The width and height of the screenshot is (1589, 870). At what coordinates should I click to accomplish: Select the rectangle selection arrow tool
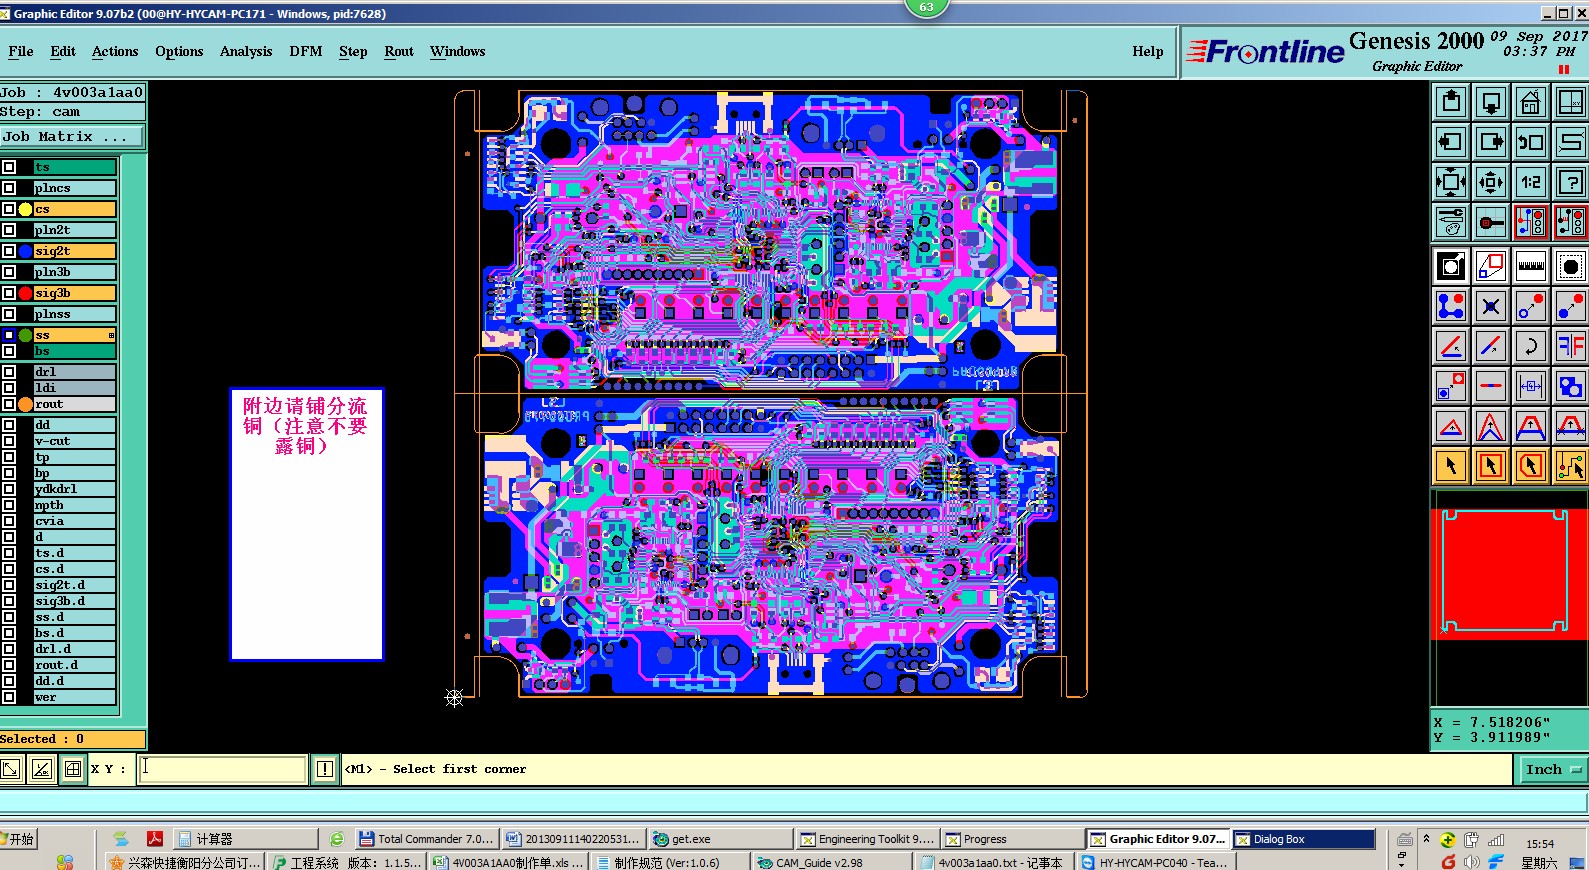(x=1491, y=466)
